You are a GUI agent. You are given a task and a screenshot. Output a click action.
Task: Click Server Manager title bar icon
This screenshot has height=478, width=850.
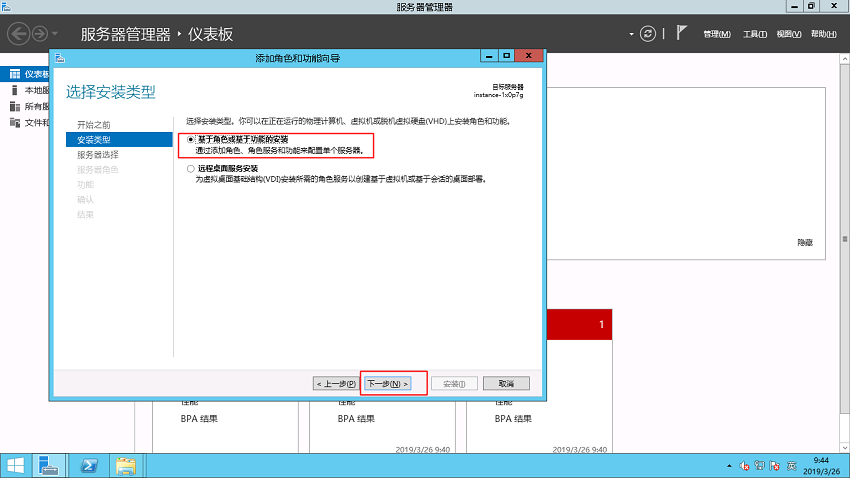coord(6,7)
